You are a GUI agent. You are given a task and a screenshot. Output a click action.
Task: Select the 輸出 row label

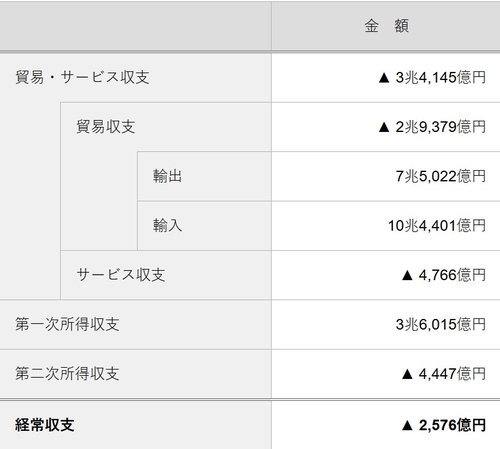(x=167, y=176)
